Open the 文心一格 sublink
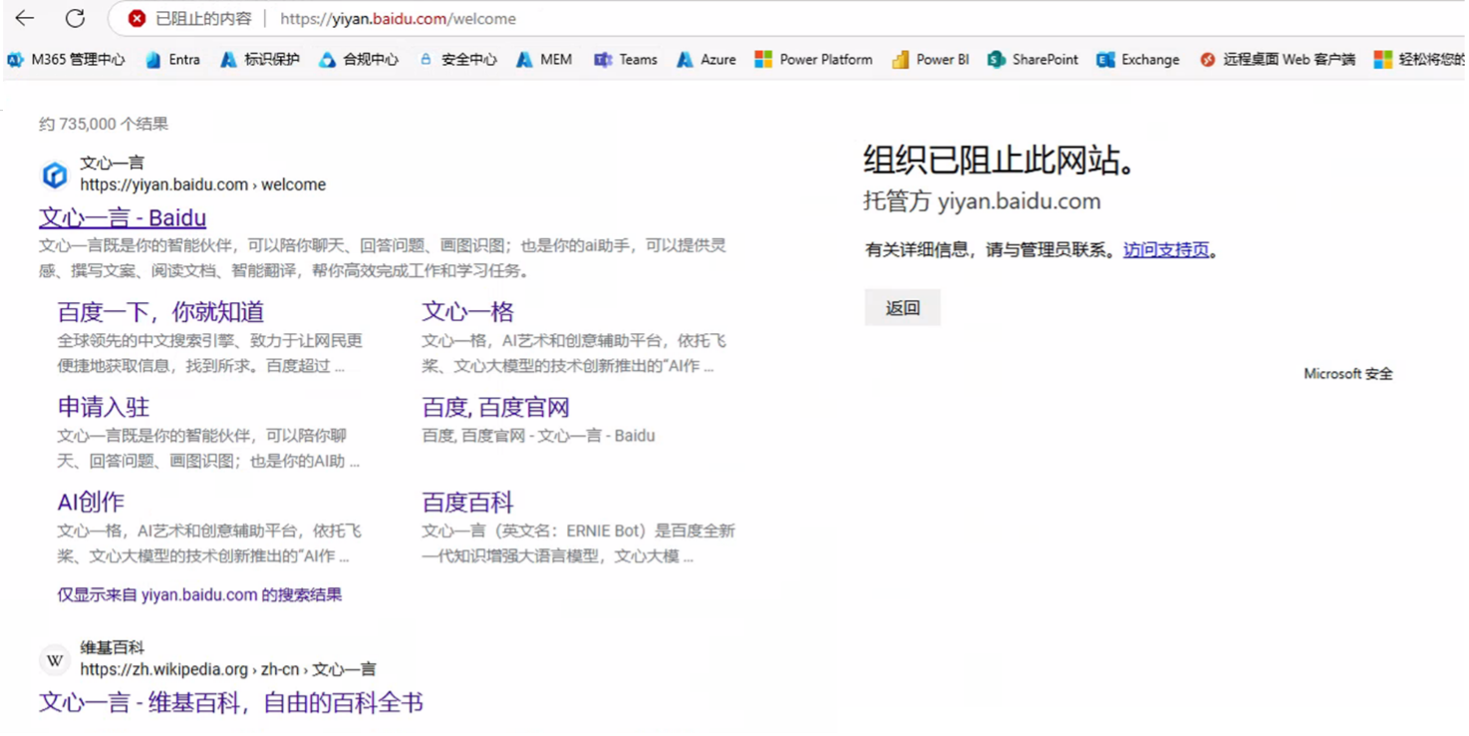Viewport: 1469px width, 736px height. tap(468, 311)
